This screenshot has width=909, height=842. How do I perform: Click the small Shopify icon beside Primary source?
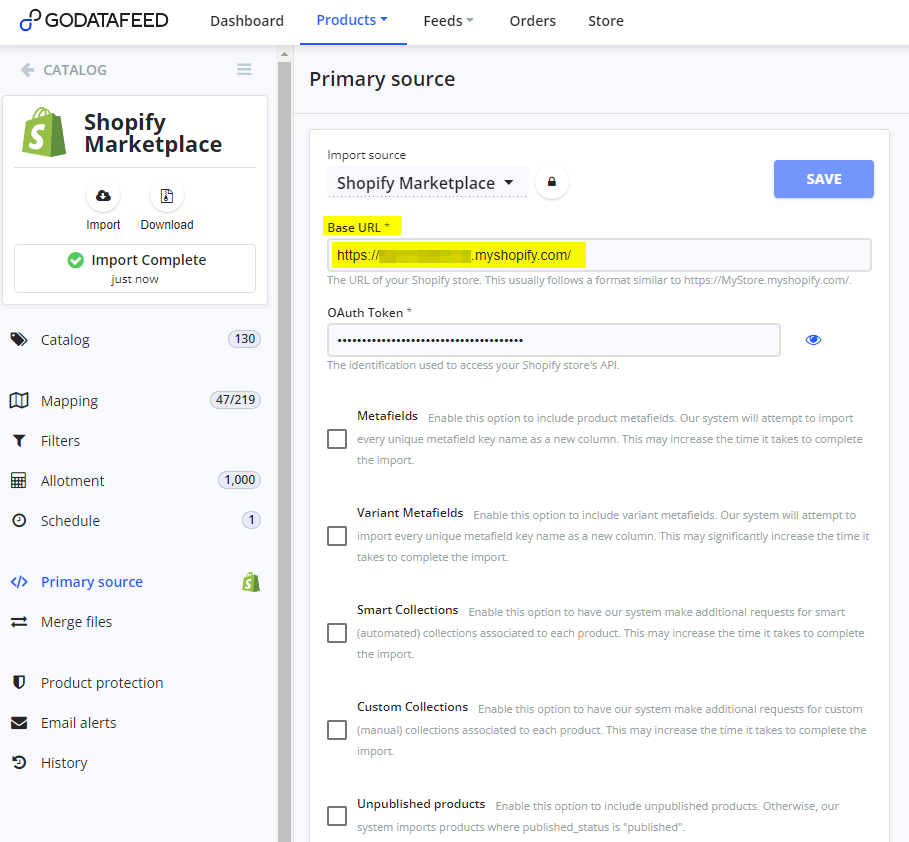click(251, 582)
